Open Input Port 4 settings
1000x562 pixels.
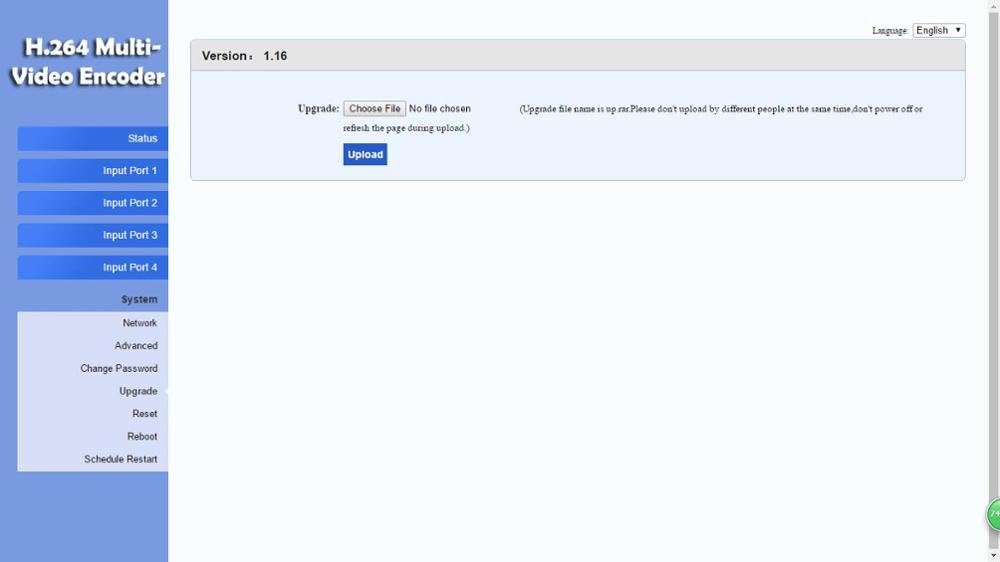tap(93, 267)
